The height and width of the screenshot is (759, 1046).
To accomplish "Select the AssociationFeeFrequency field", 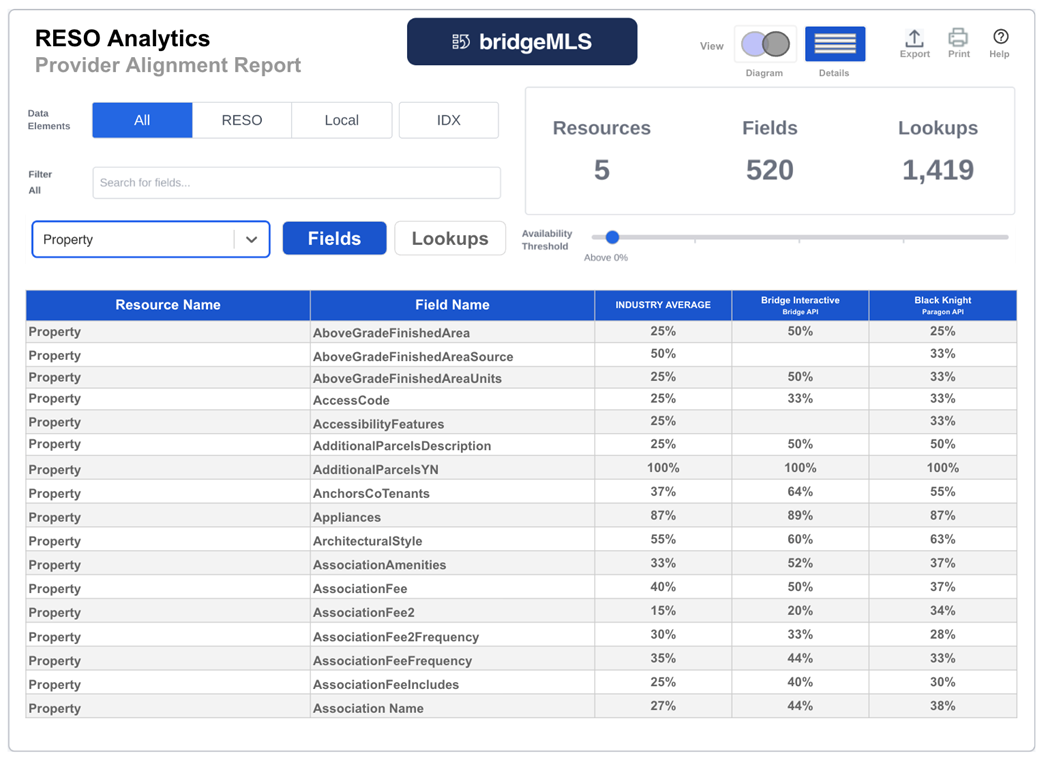I will (392, 661).
